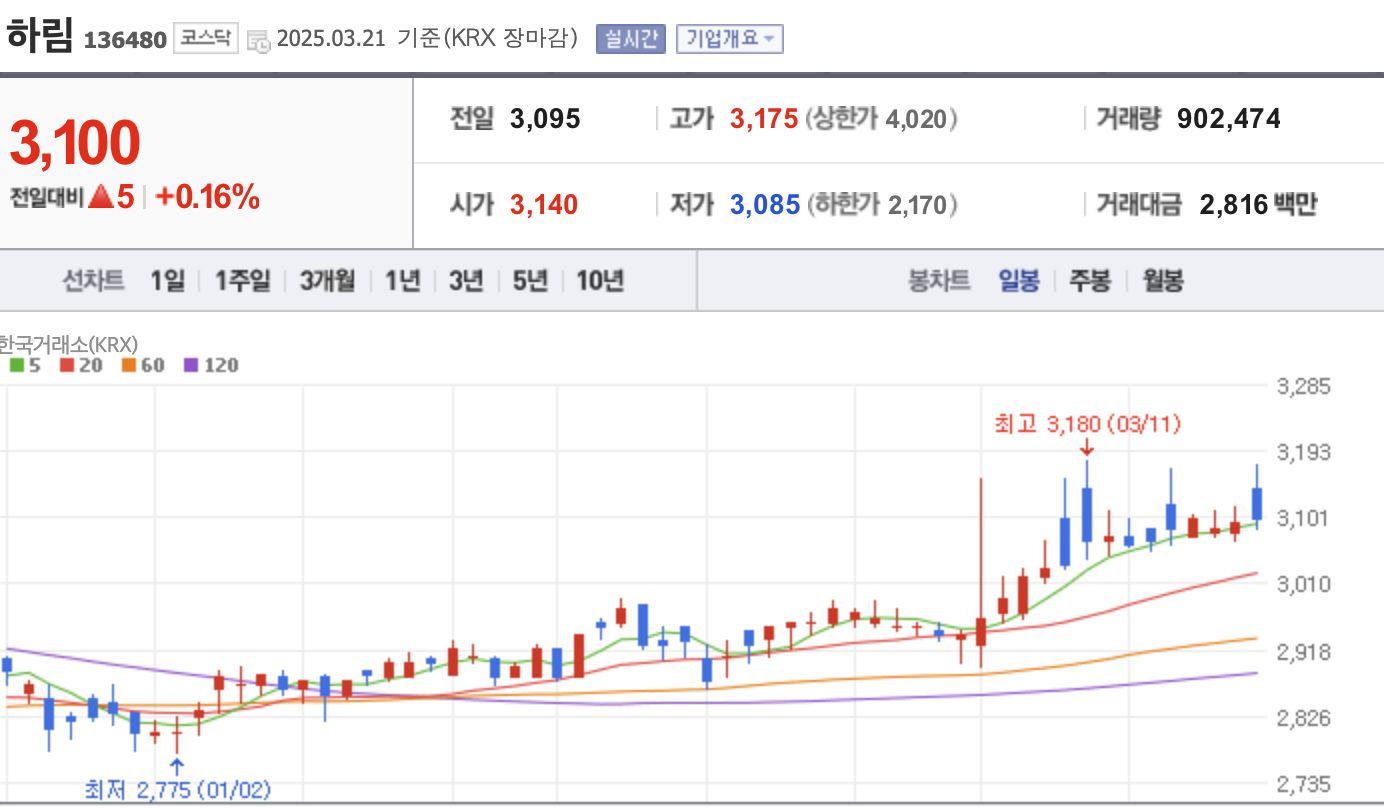Click the 하한가 2,170 text

882,205
